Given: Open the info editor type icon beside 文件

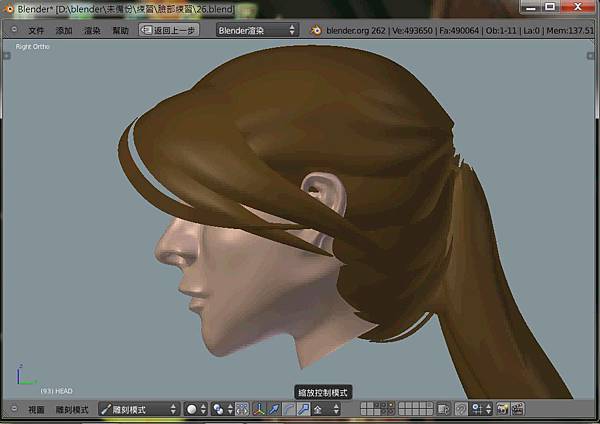Looking at the screenshot, I should pos(12,30).
